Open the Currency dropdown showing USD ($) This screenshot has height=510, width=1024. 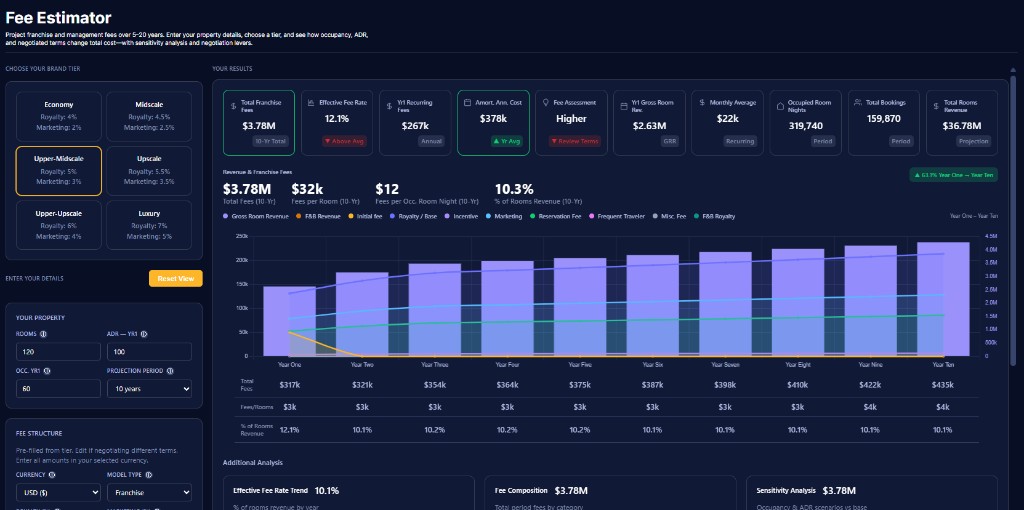[x=58, y=492]
